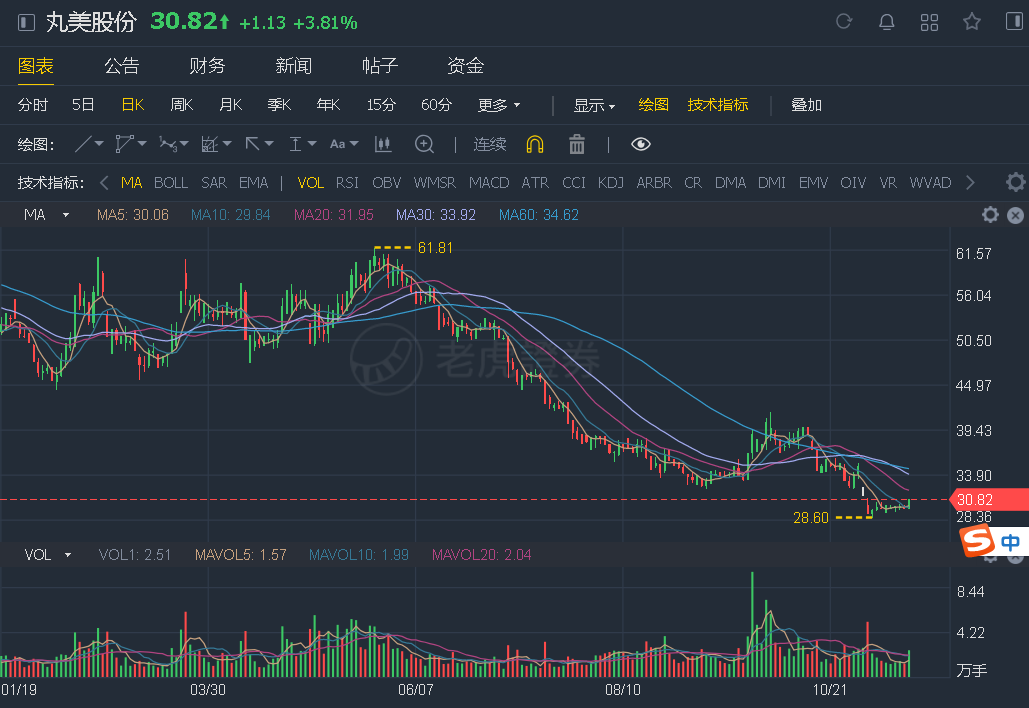Enable the BOLL indicator
The height and width of the screenshot is (708, 1029).
coord(171,182)
